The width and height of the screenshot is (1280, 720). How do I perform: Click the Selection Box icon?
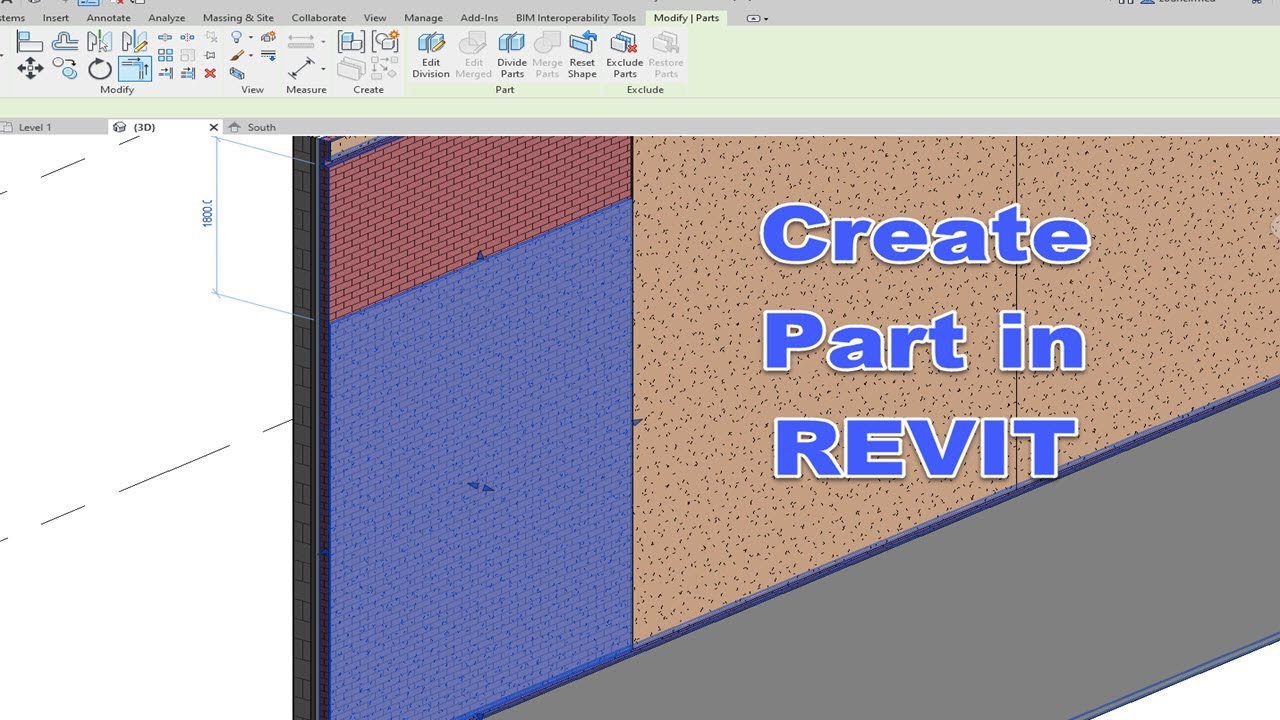tap(237, 73)
